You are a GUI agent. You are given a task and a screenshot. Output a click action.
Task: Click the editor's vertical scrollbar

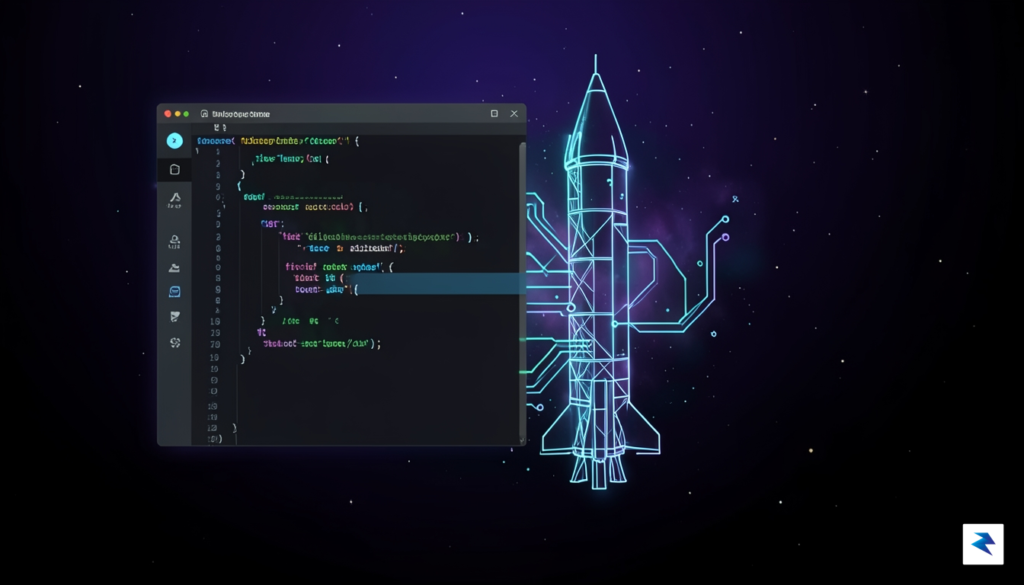pos(522,291)
